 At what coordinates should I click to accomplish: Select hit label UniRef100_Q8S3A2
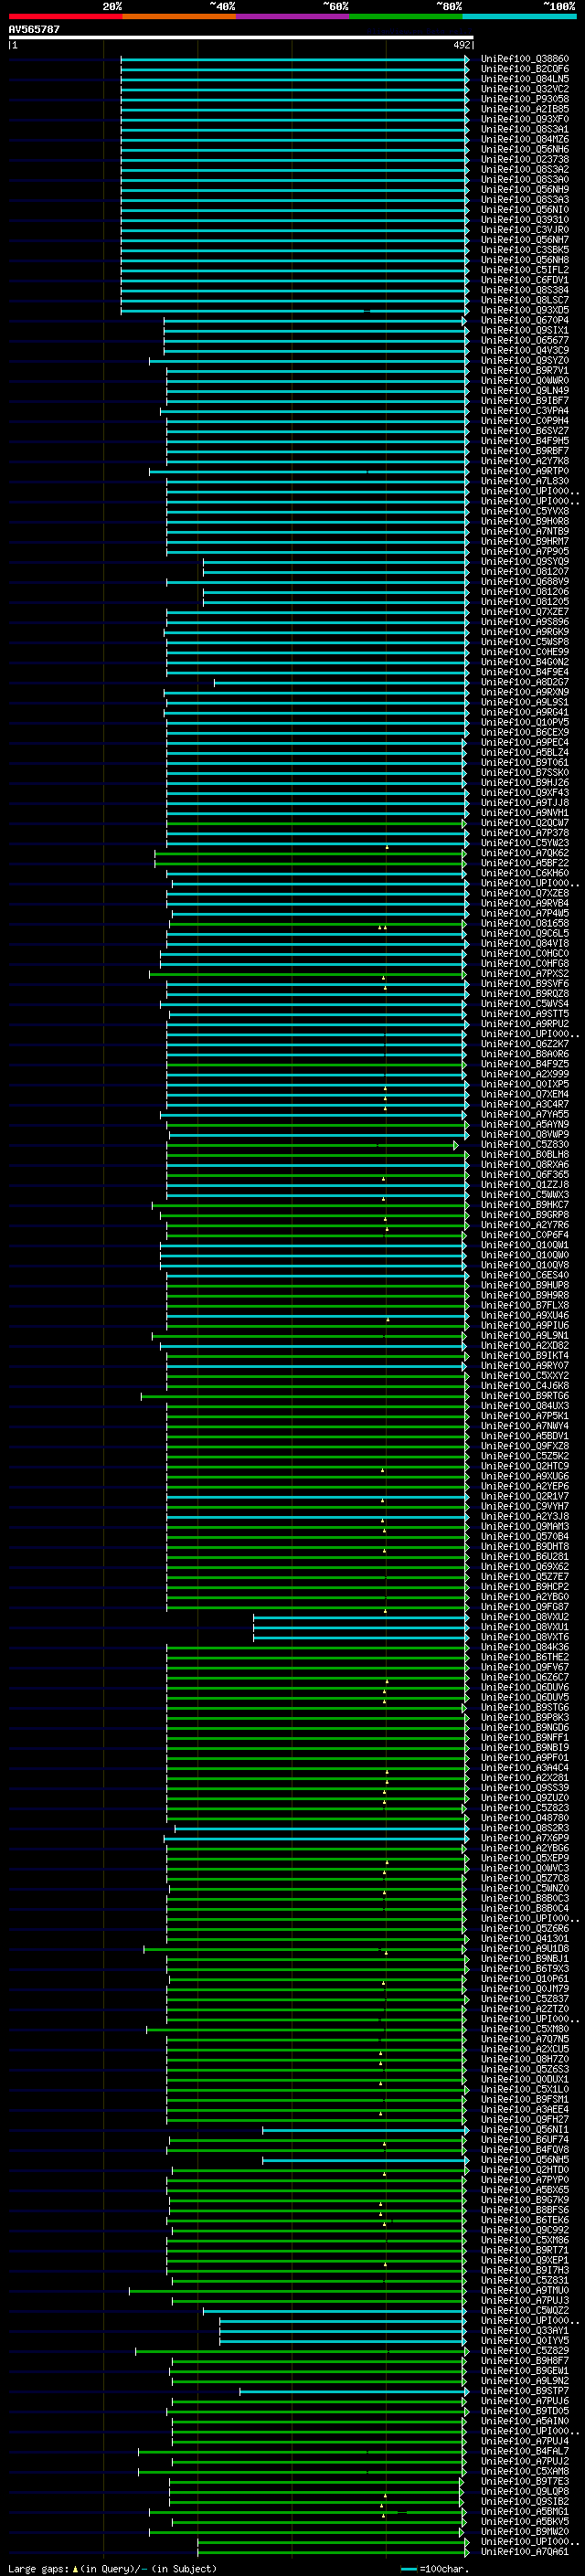click(x=525, y=169)
